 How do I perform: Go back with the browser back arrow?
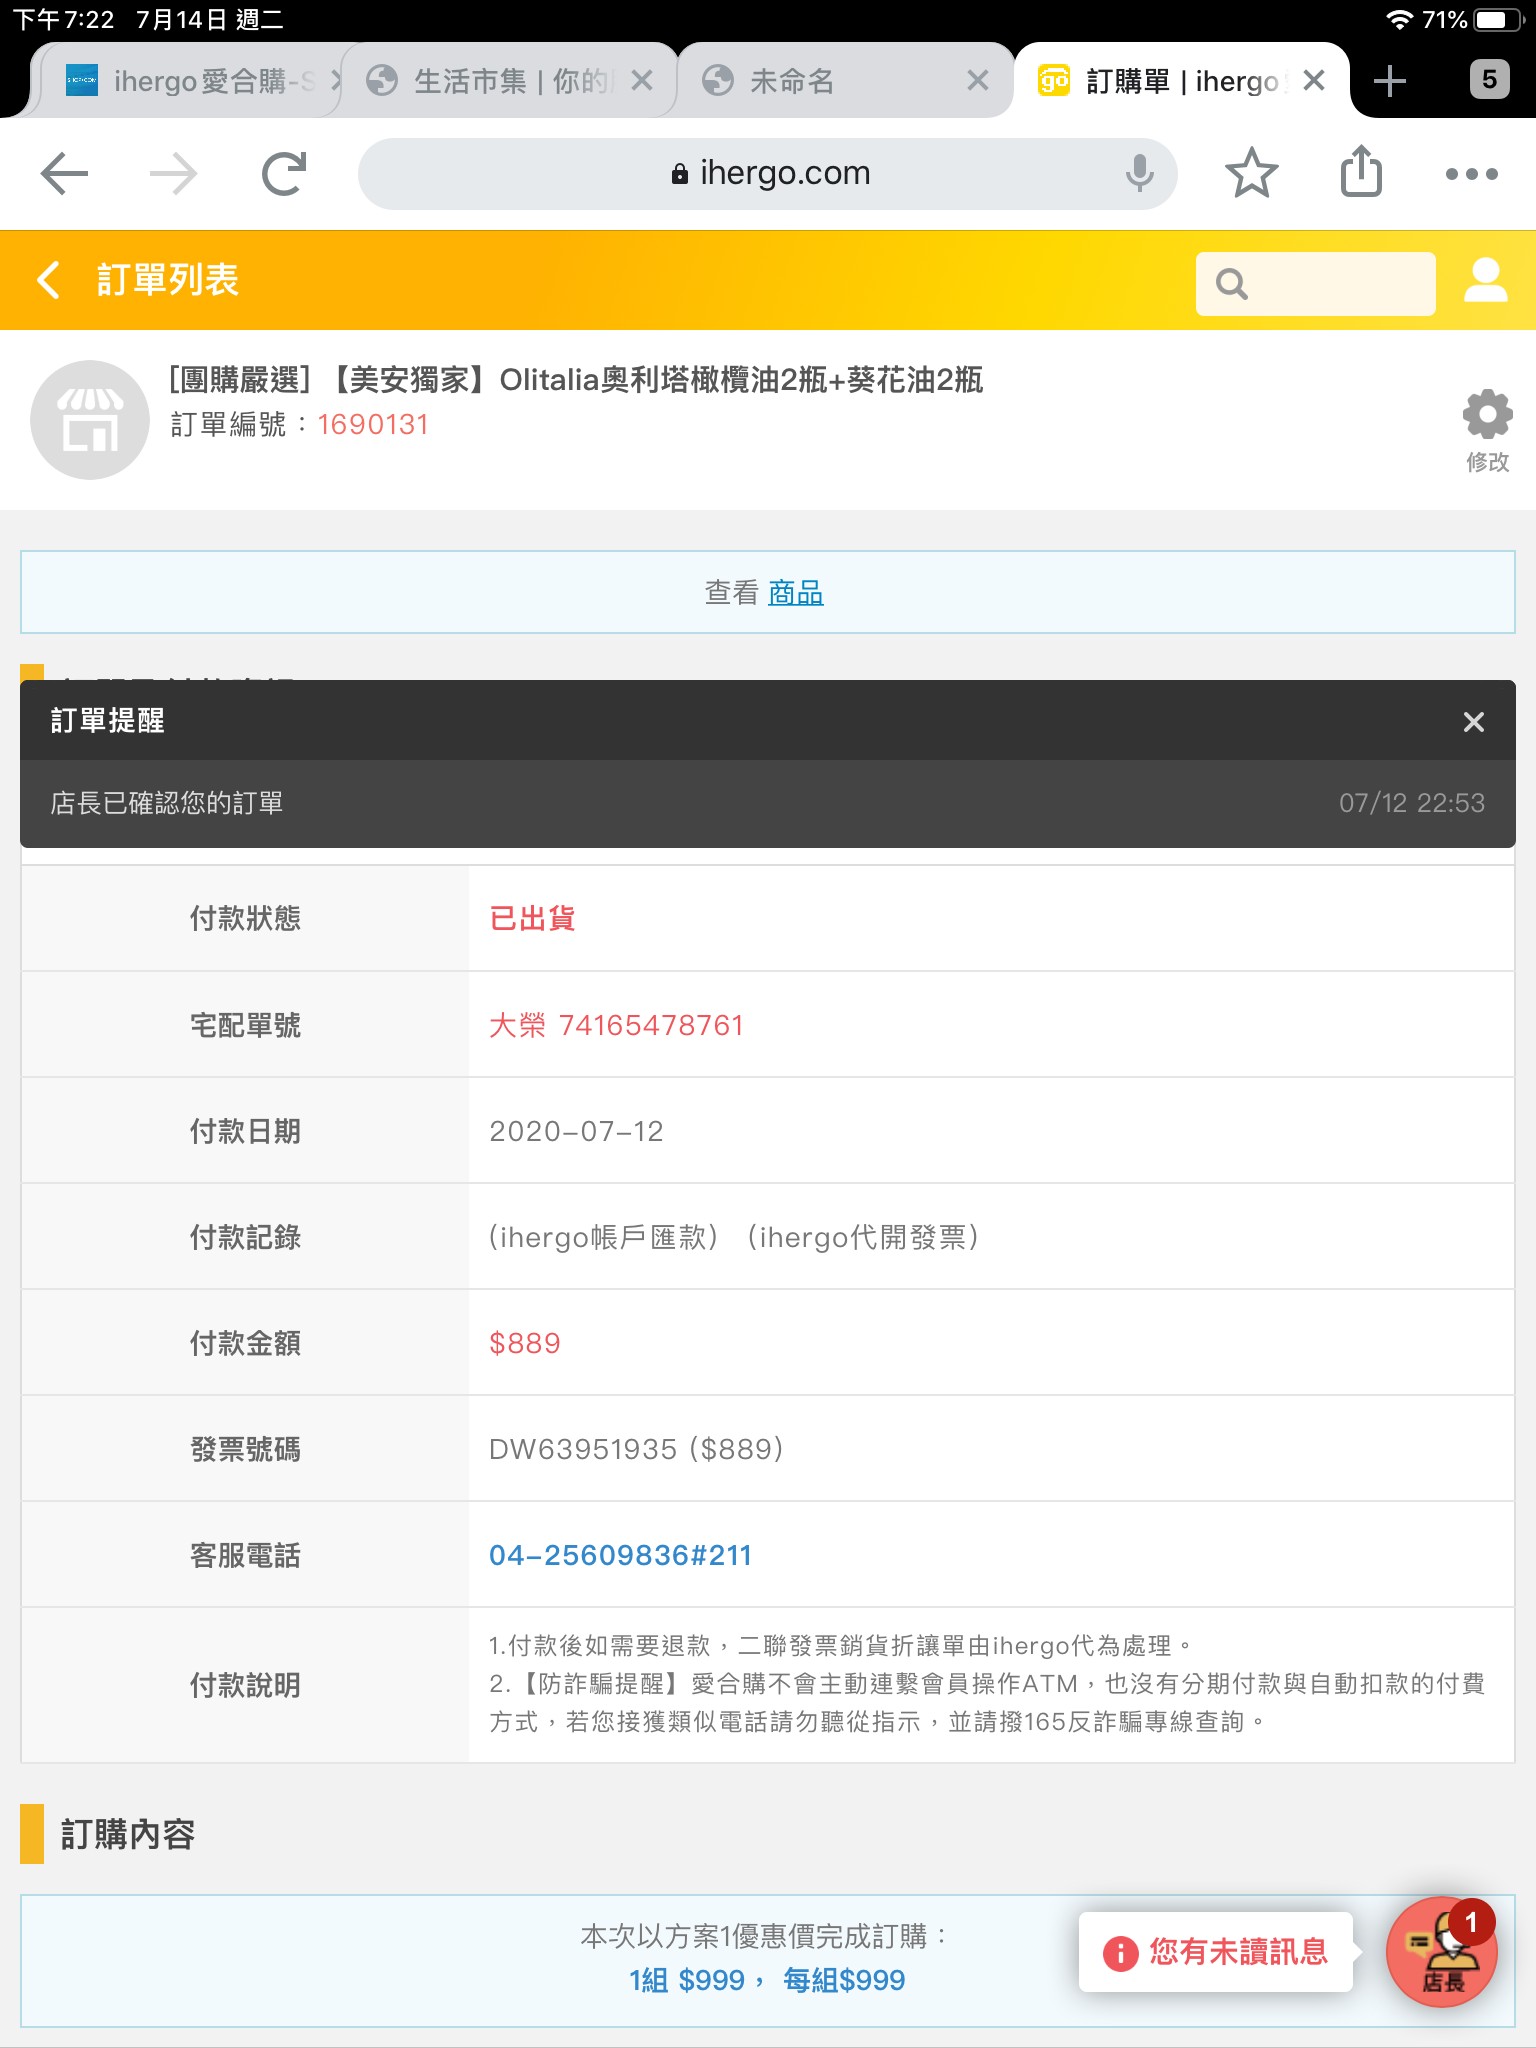point(64,174)
